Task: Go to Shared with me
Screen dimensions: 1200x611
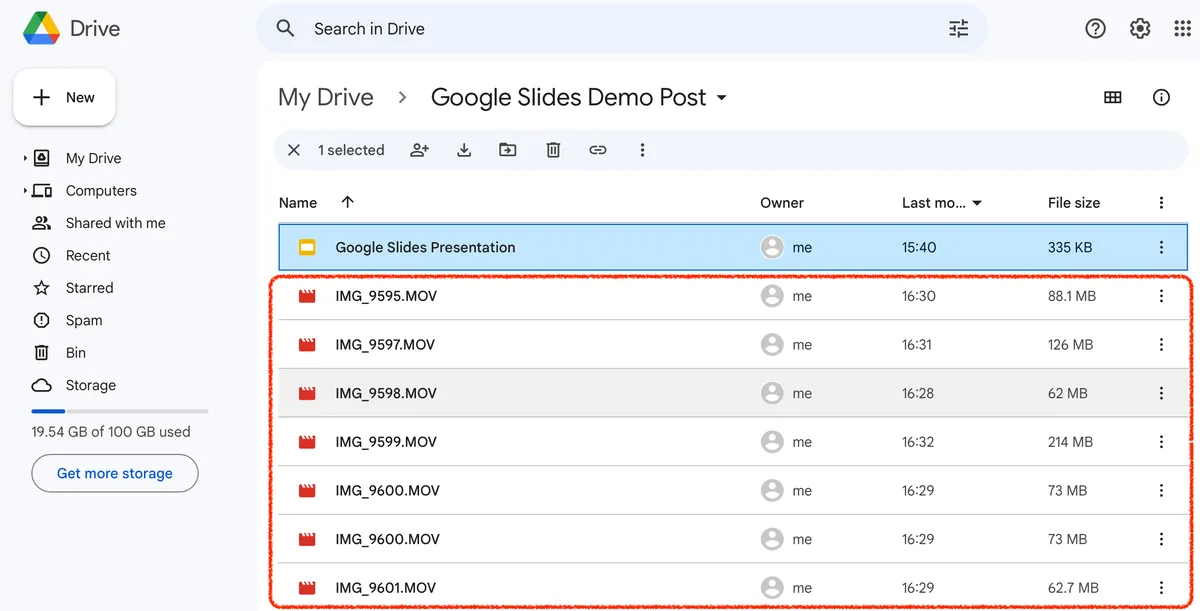Action: [x=115, y=223]
